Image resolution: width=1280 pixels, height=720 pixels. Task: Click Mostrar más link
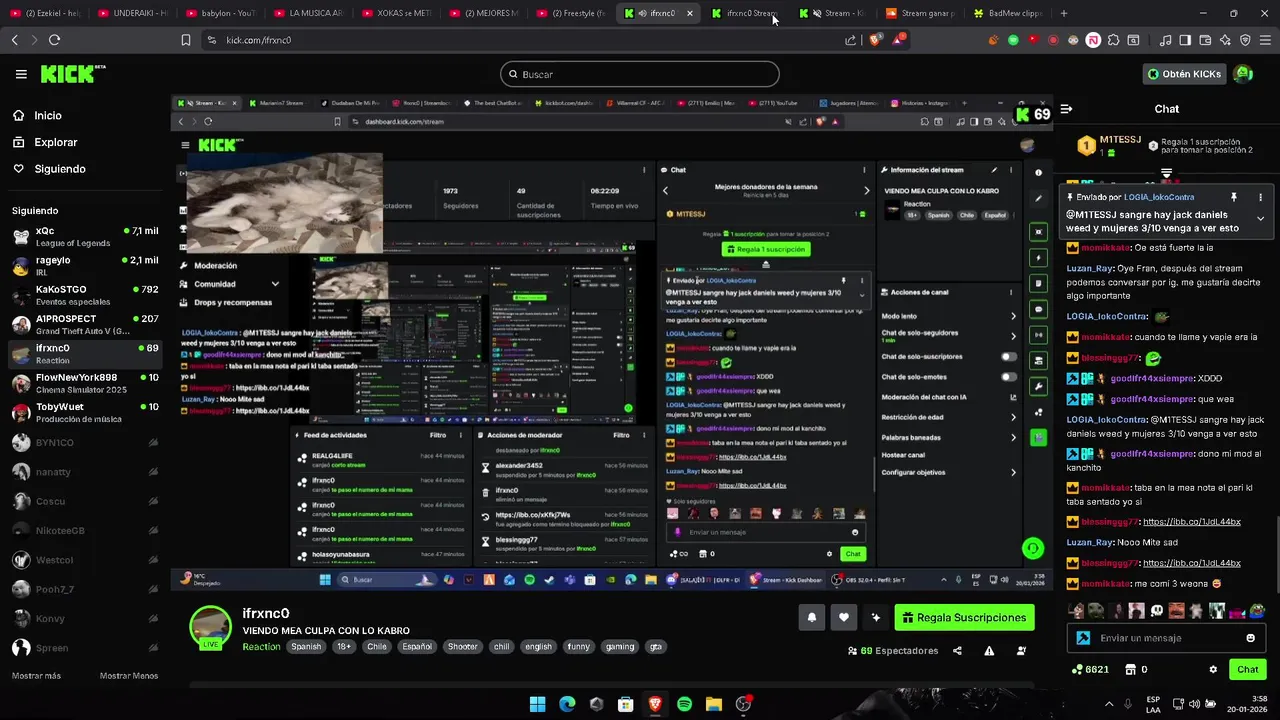(x=36, y=676)
